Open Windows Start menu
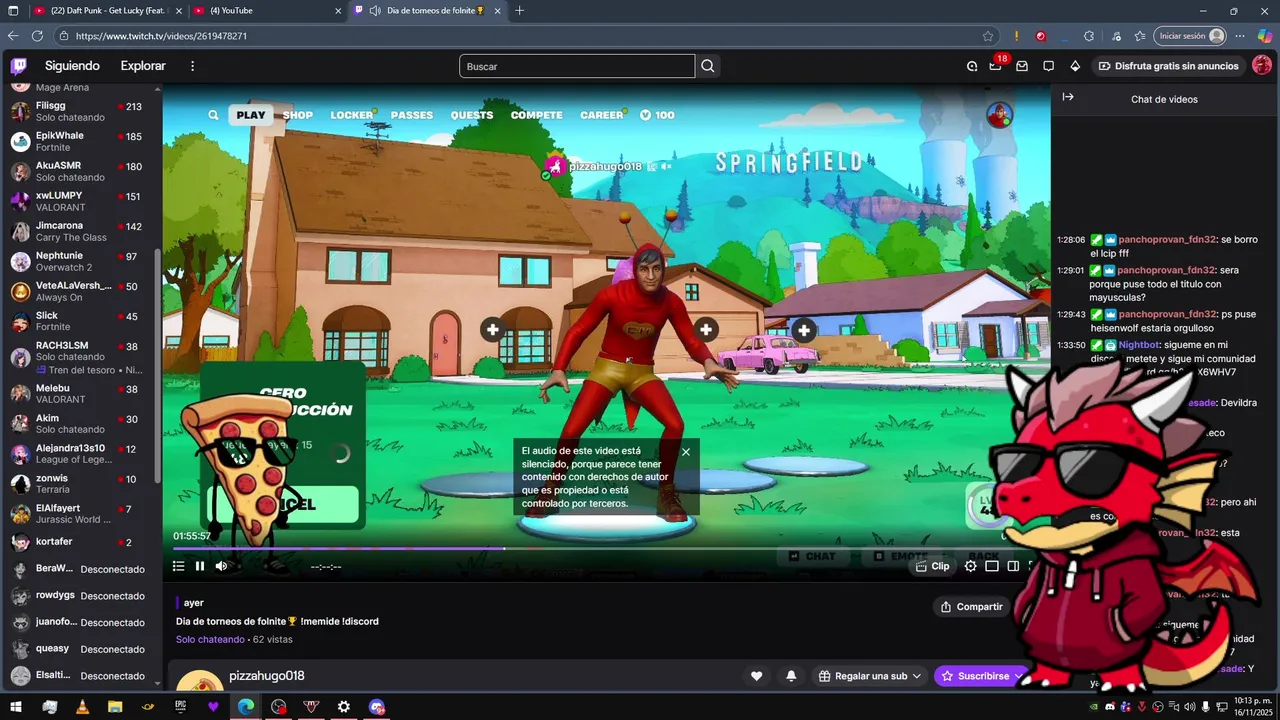The height and width of the screenshot is (720, 1280). [x=16, y=707]
